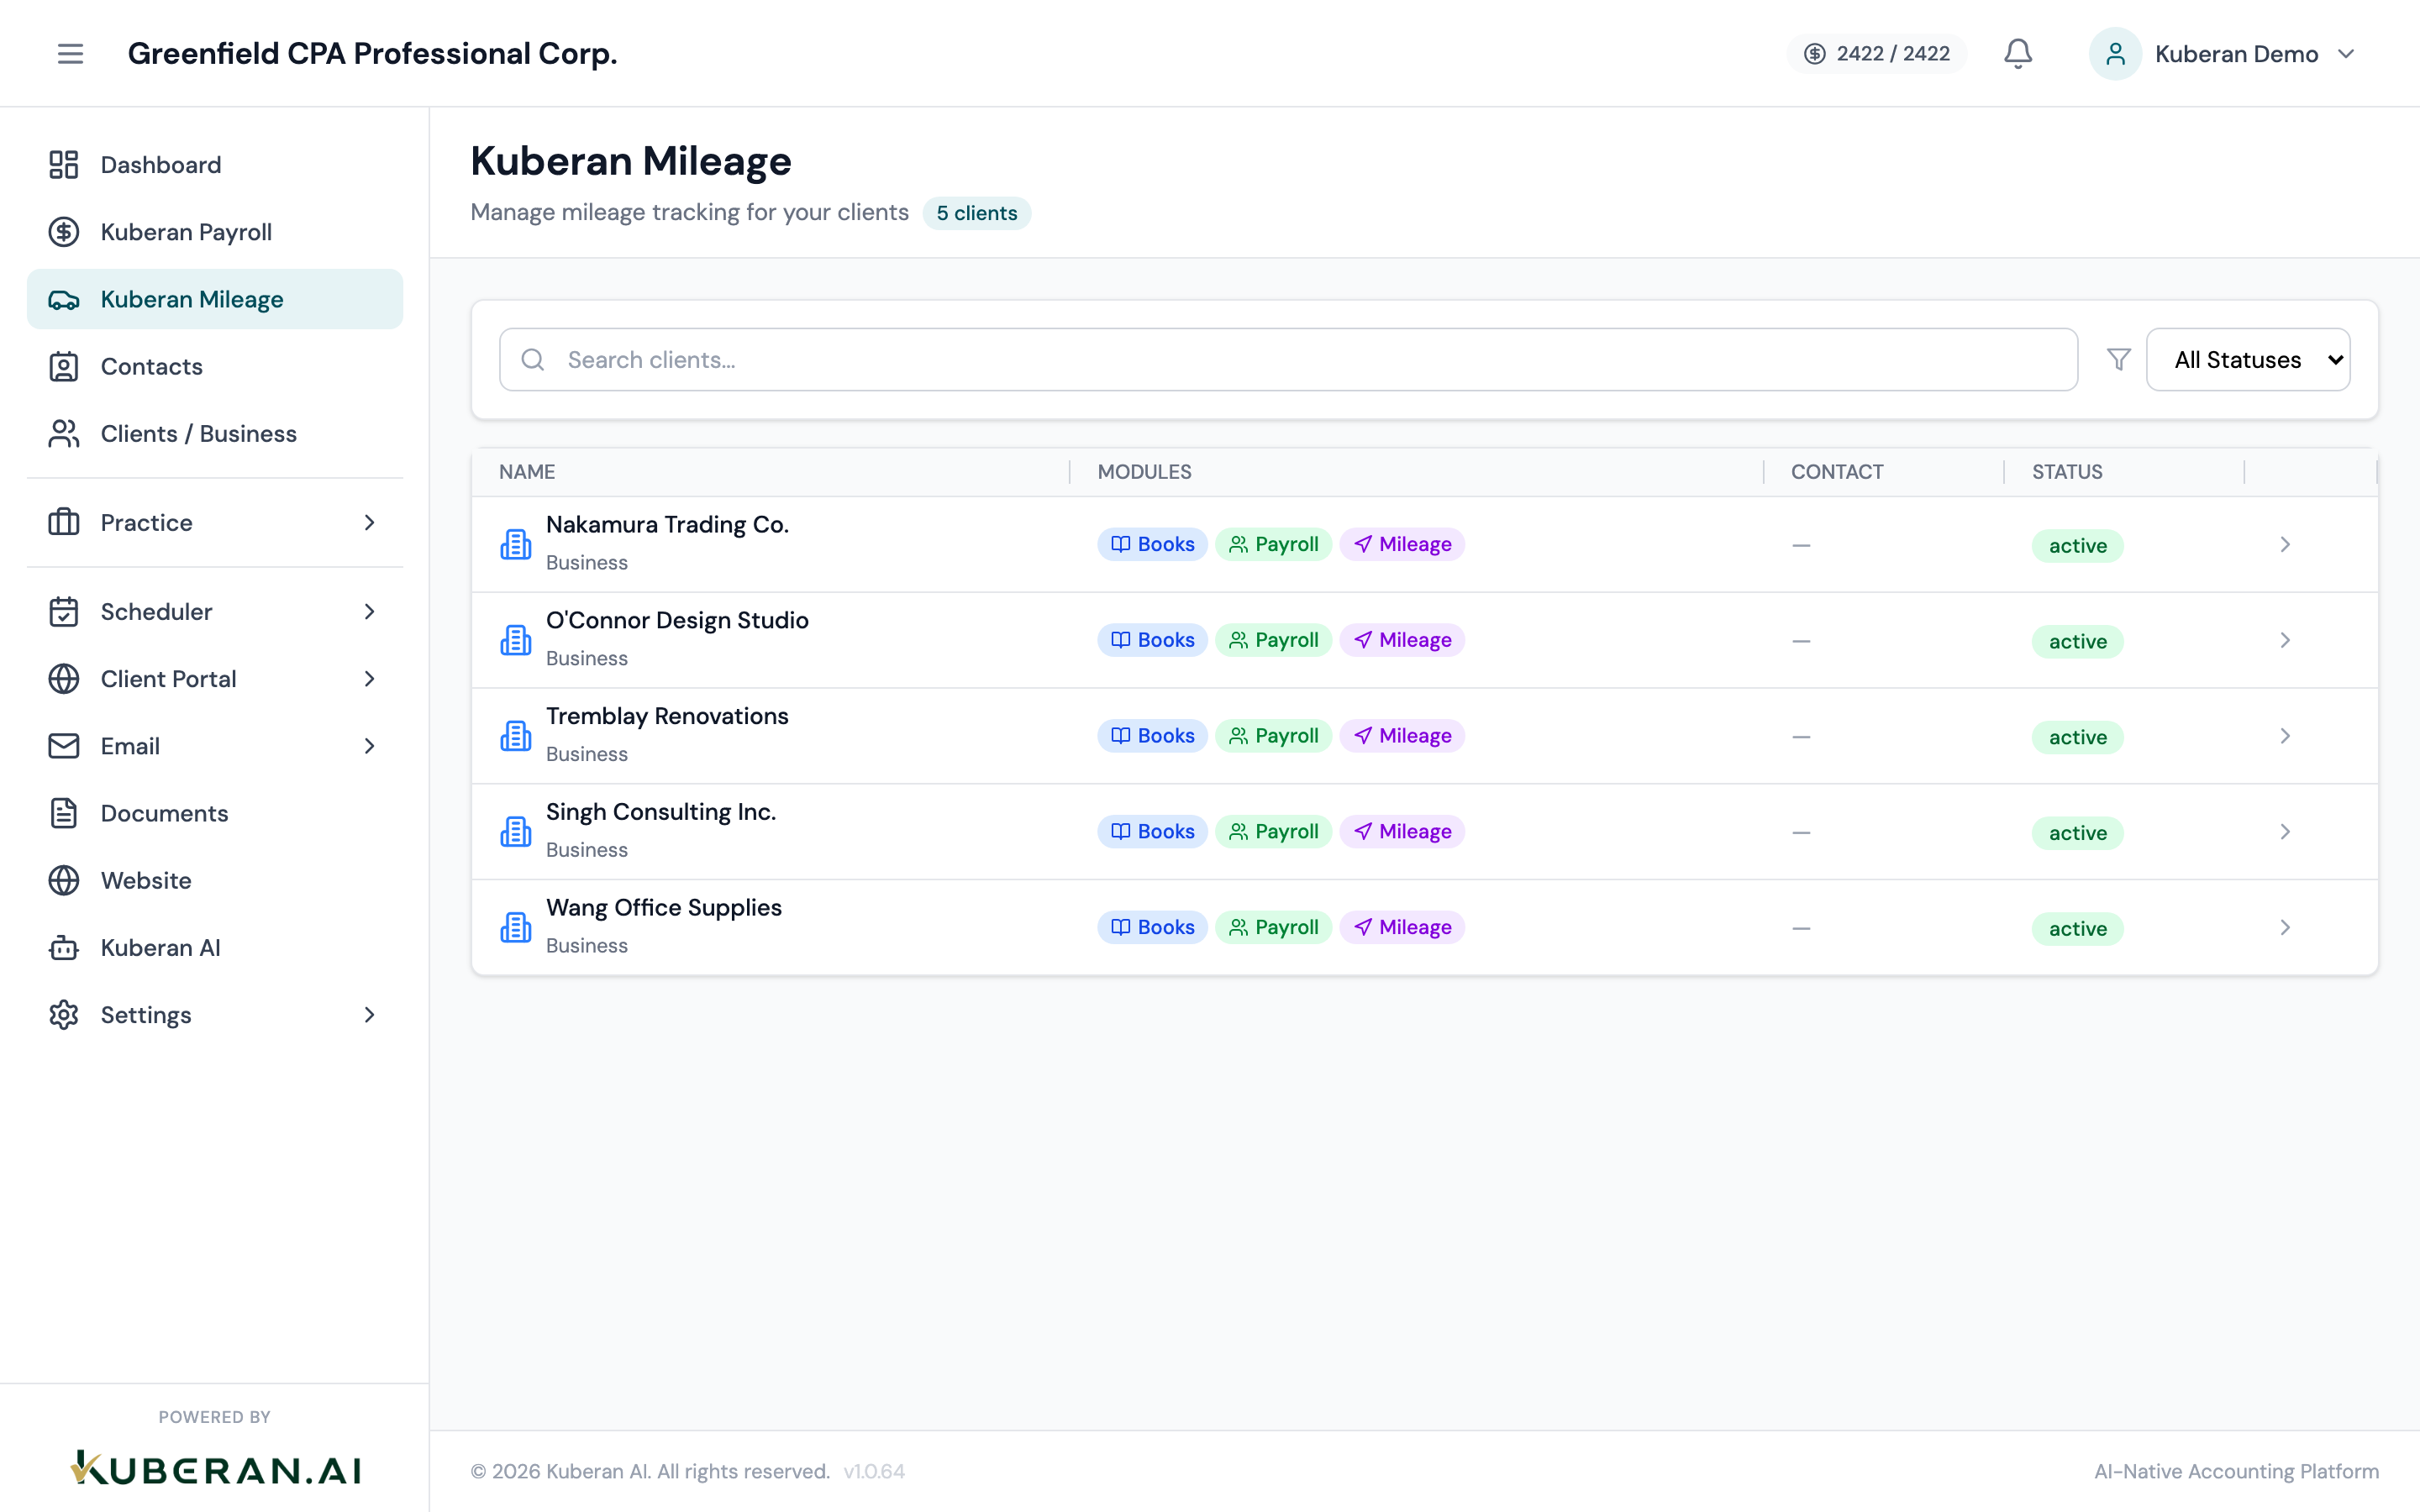Image resolution: width=2420 pixels, height=1512 pixels.
Task: Click version v1.0.64 text
Action: point(874,1471)
